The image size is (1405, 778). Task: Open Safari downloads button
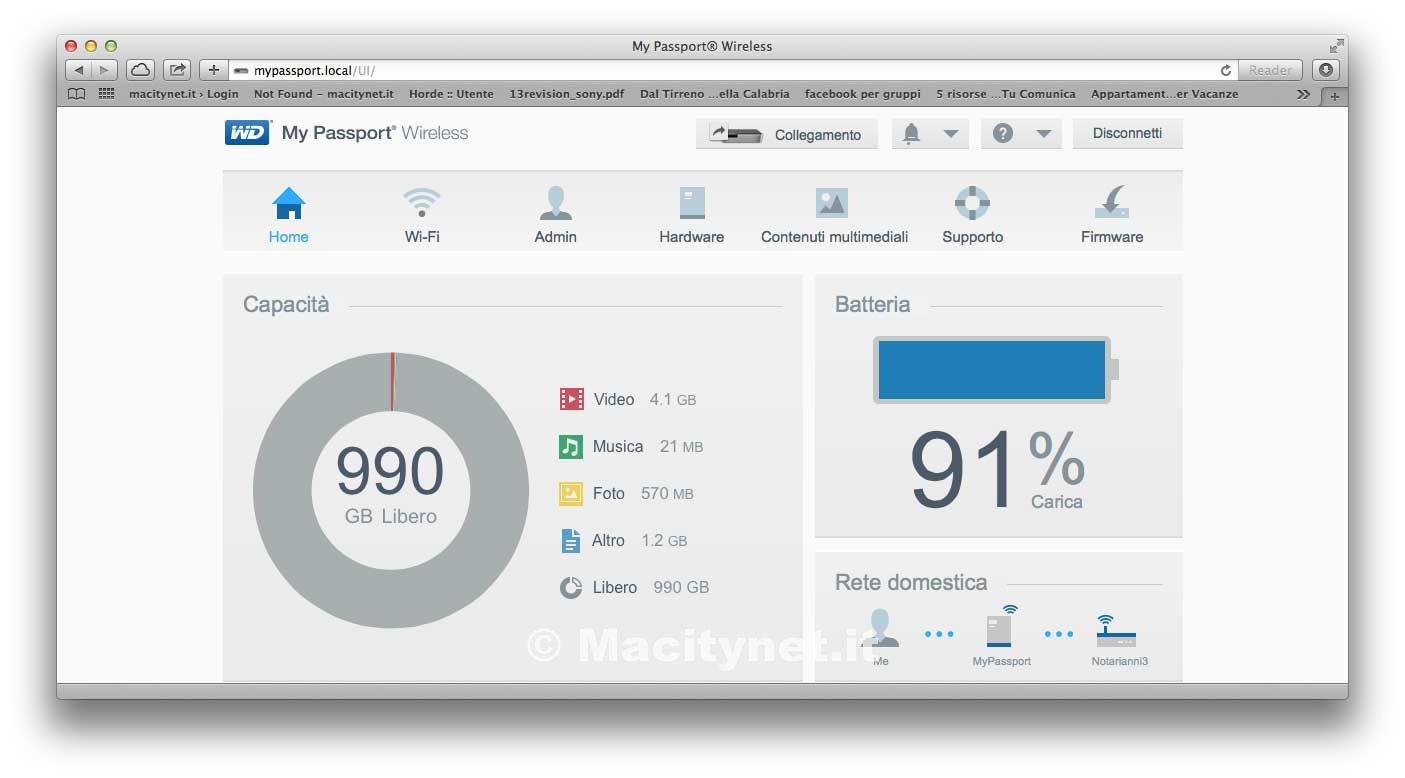click(x=1326, y=70)
